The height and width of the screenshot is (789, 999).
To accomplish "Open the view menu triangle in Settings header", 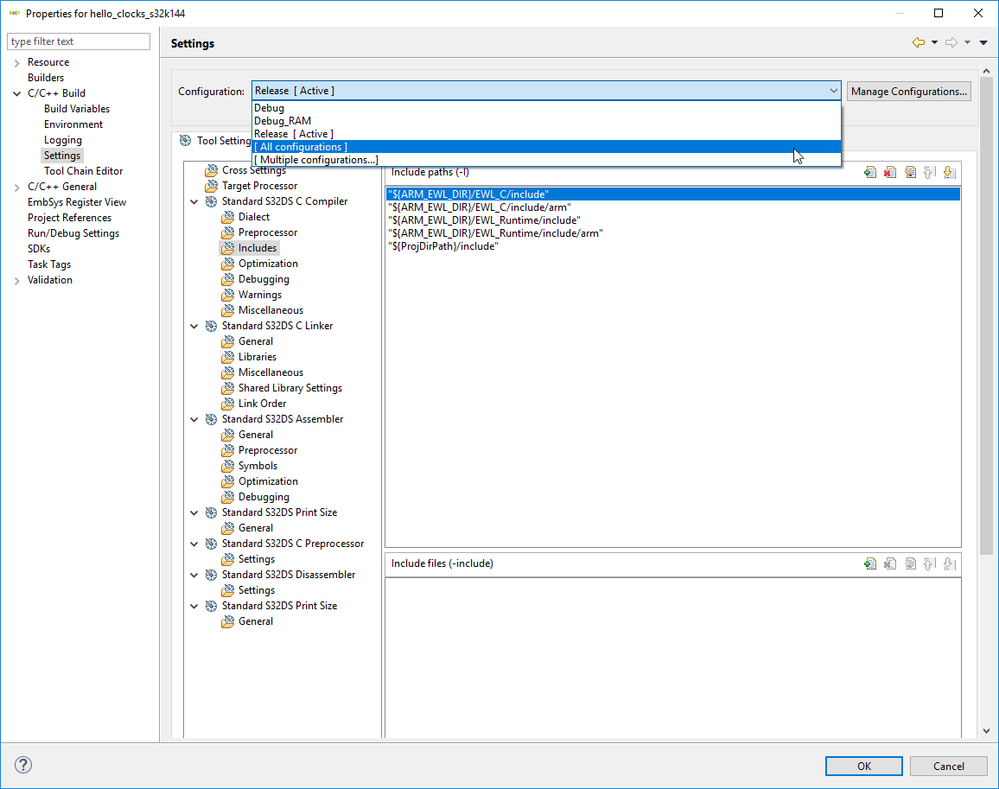I will [x=984, y=43].
